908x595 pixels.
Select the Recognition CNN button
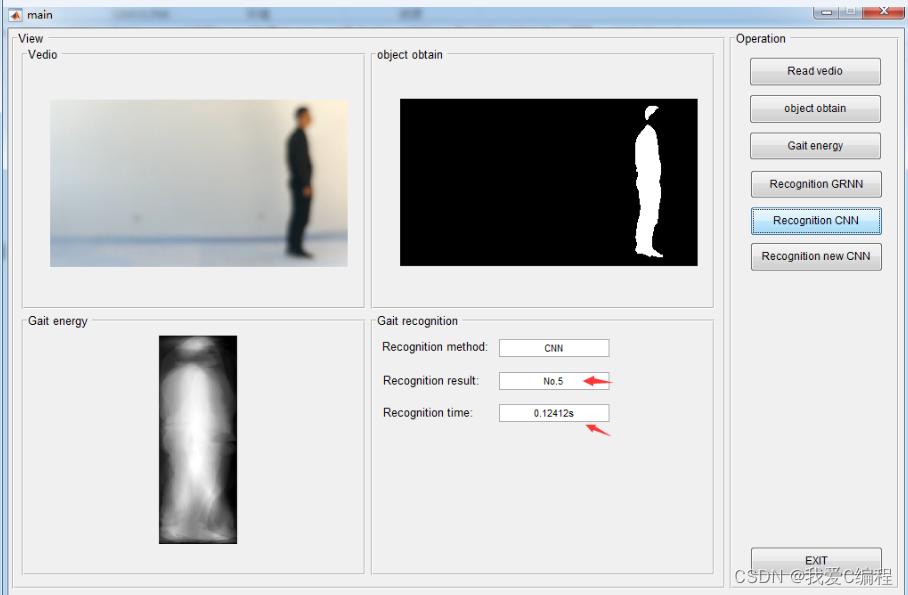(x=815, y=221)
